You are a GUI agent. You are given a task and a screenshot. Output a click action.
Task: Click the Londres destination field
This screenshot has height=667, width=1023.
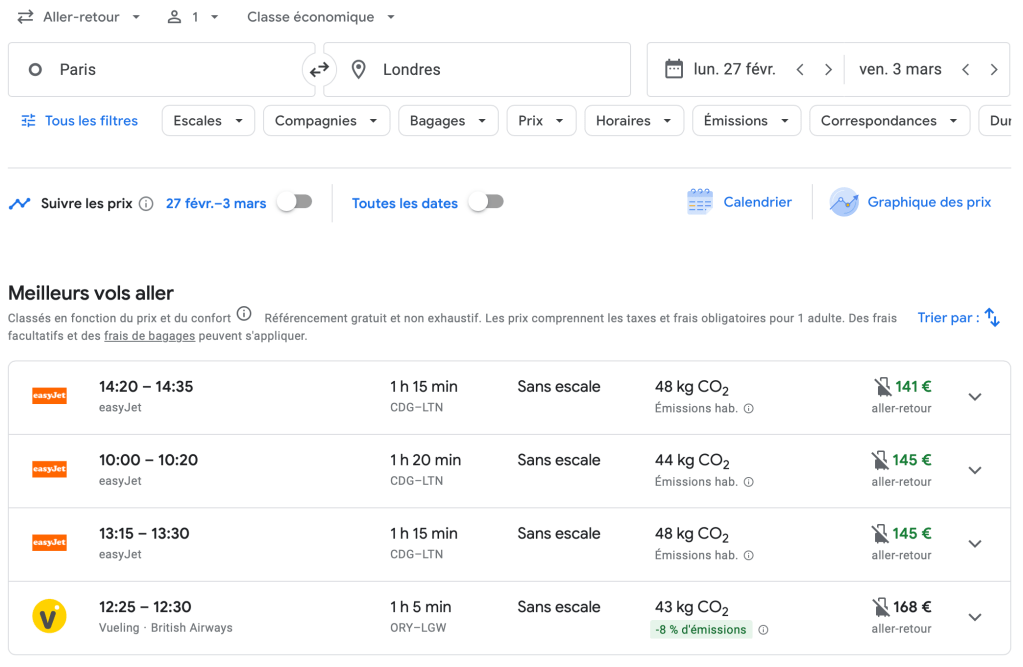click(x=480, y=70)
